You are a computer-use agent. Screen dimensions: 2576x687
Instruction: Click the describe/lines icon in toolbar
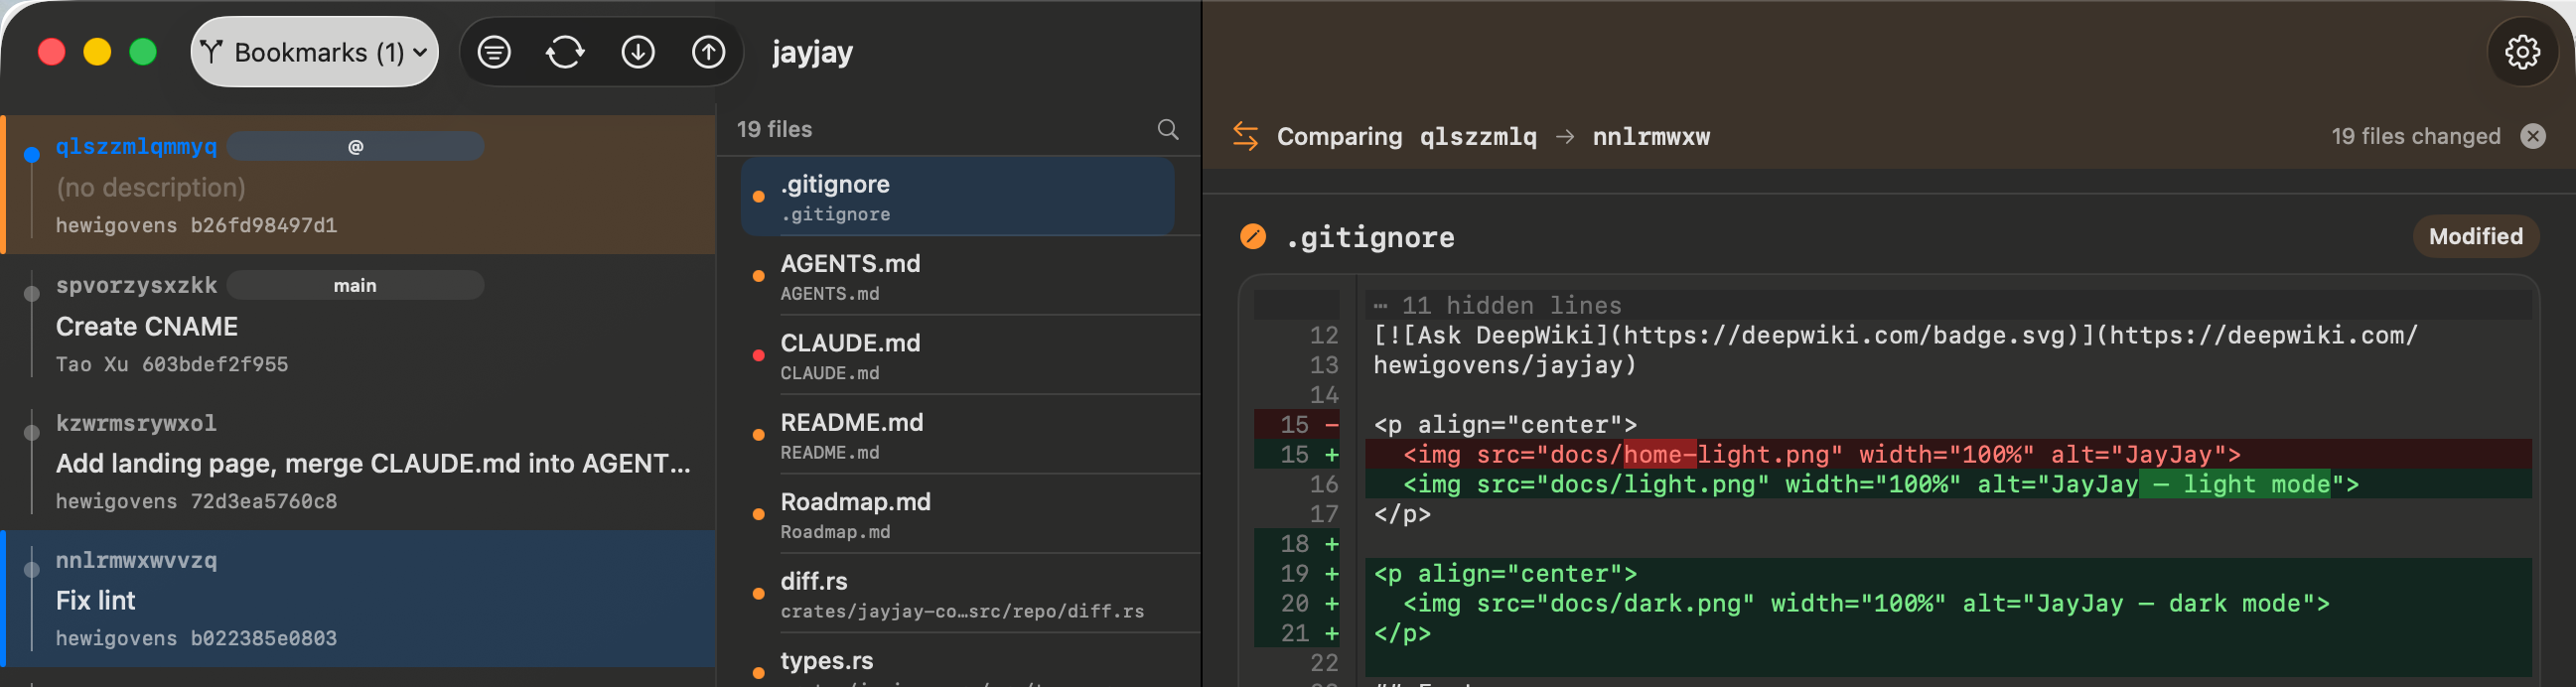coord(494,52)
